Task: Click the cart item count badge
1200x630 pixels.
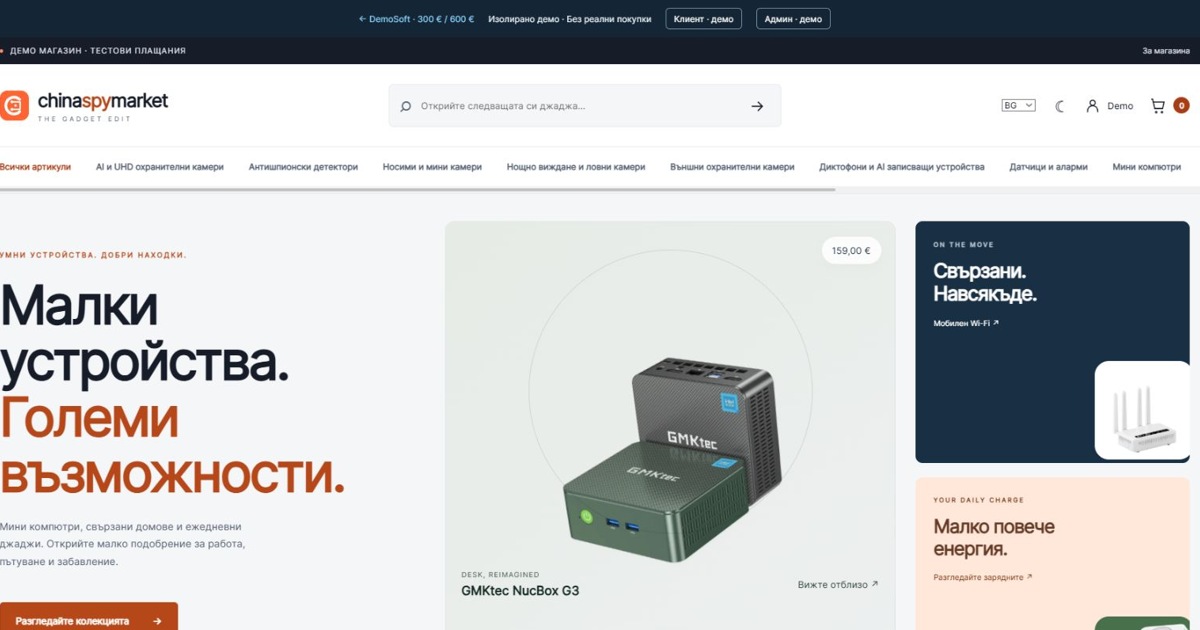Action: click(1181, 105)
